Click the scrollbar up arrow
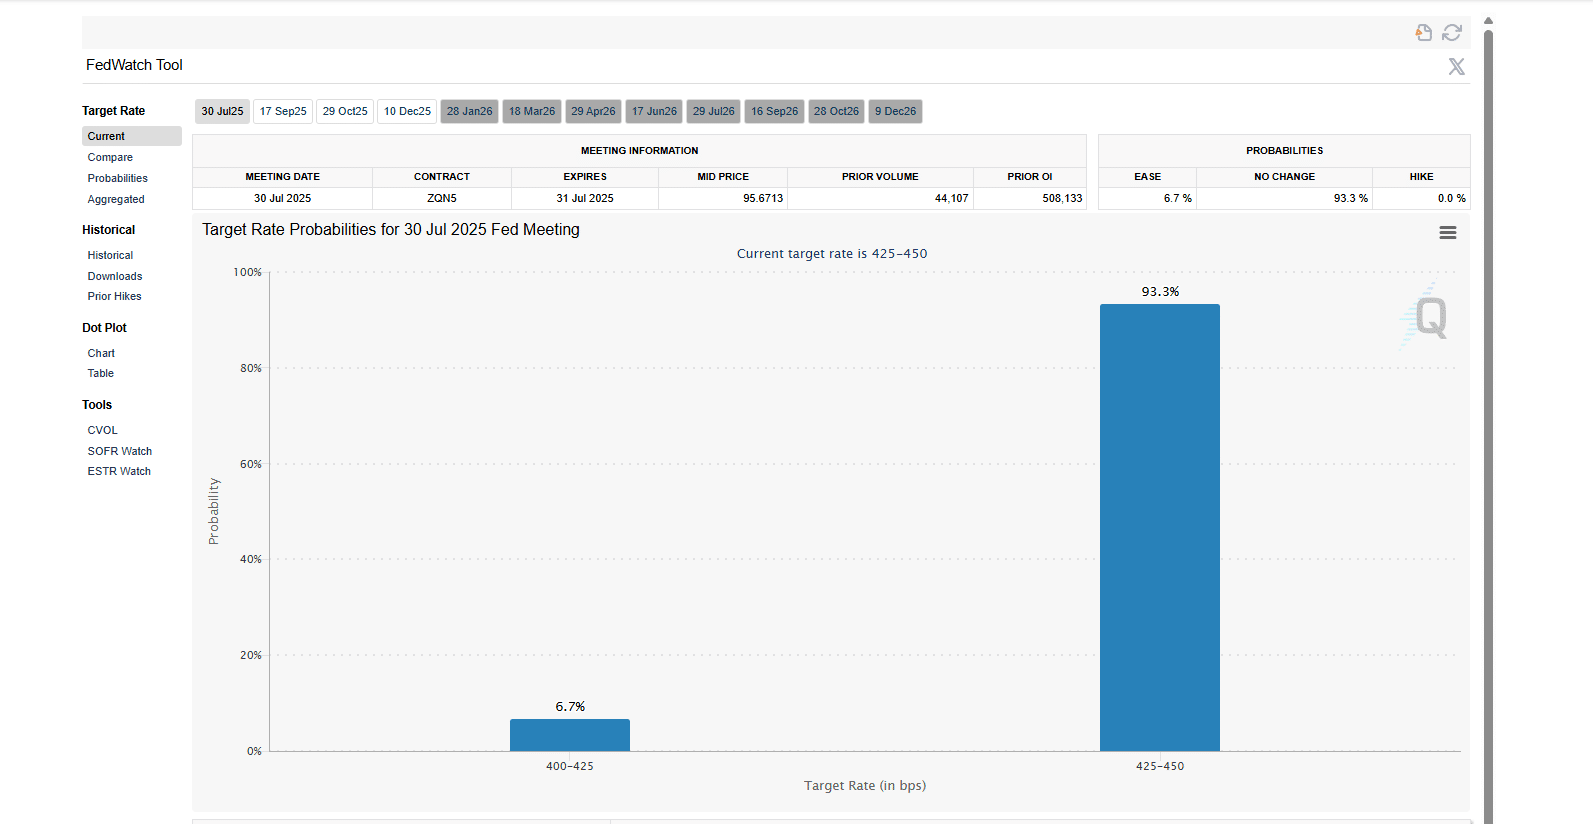Screen dimensions: 1593x824 pyautogui.click(x=1488, y=20)
